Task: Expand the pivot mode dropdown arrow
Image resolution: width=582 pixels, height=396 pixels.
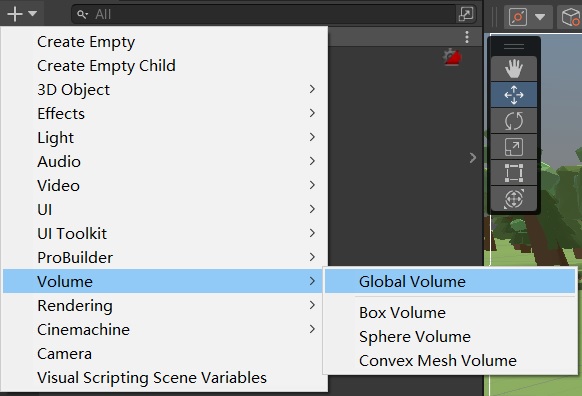Action: coord(540,17)
